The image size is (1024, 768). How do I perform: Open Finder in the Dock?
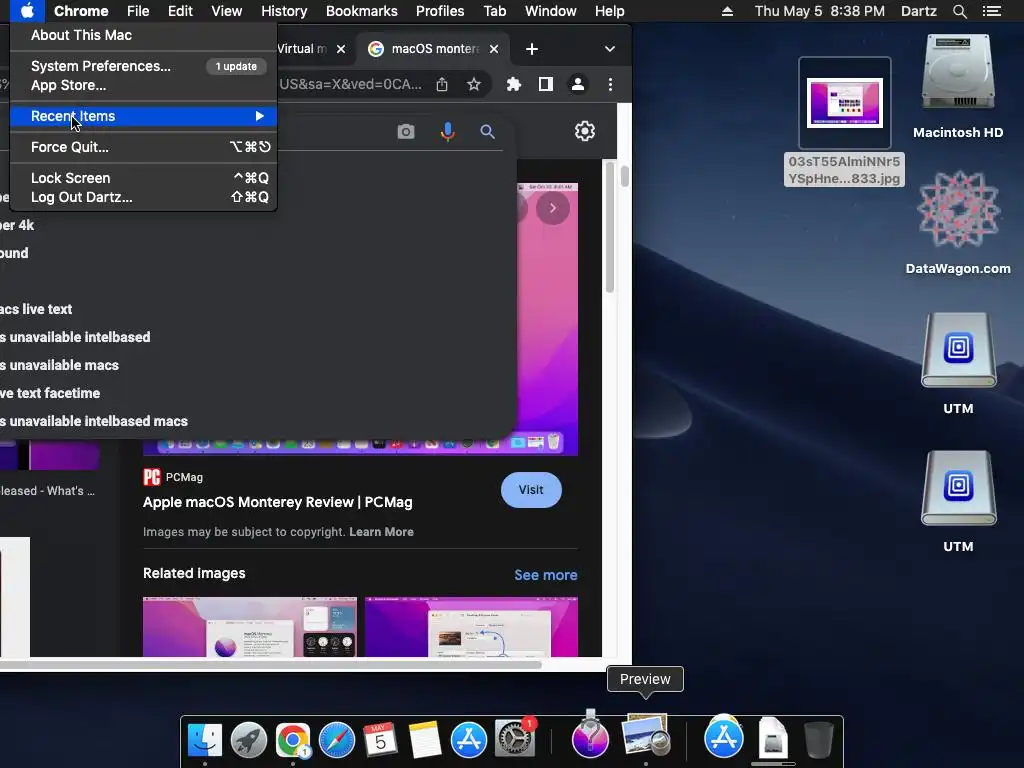[205, 740]
